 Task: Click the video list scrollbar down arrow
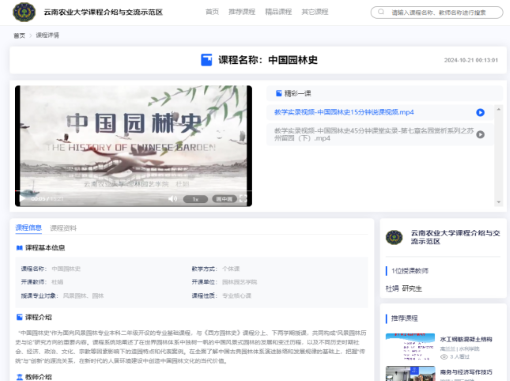click(x=499, y=202)
